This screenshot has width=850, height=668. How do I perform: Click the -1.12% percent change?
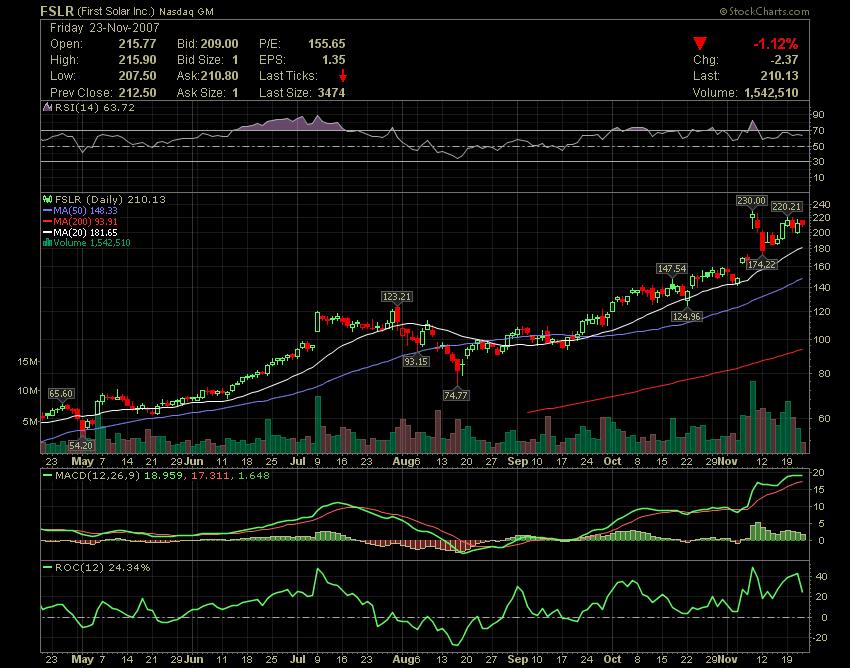click(x=775, y=44)
